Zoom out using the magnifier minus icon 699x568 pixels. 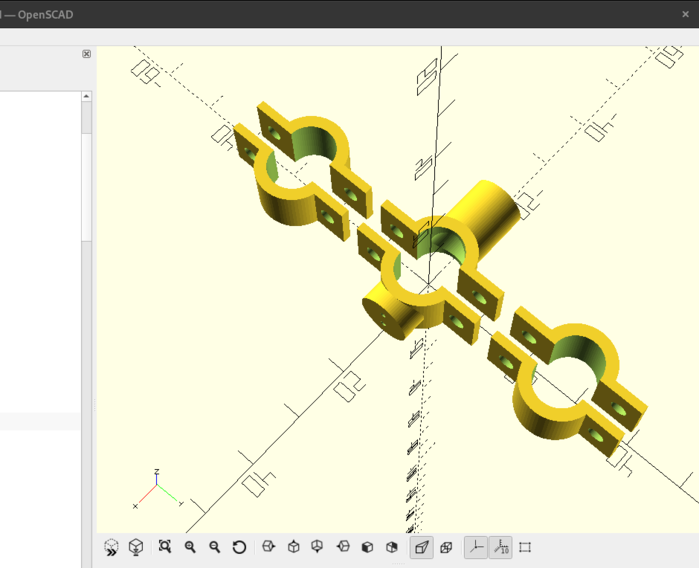215,547
